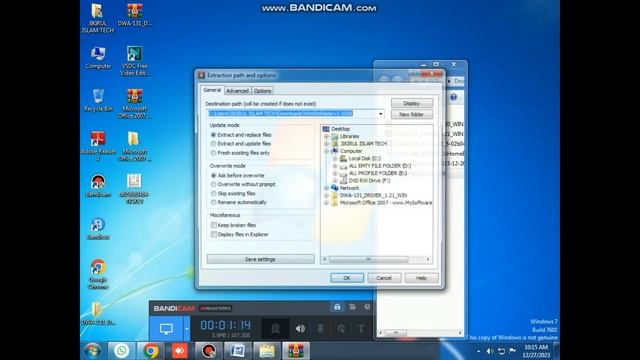This screenshot has width=640, height=360.
Task: Switch to the Options tab
Action: (x=262, y=91)
